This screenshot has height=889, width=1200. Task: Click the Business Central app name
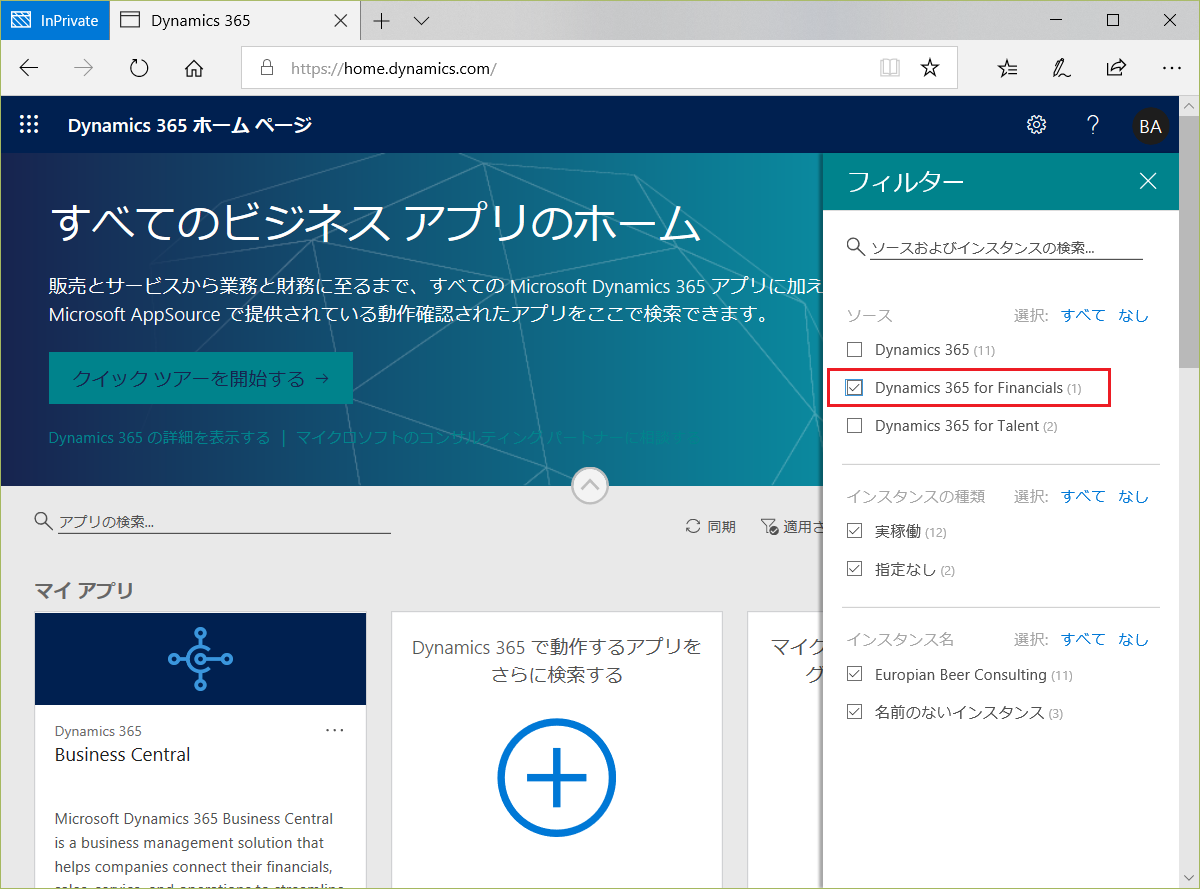click(122, 755)
